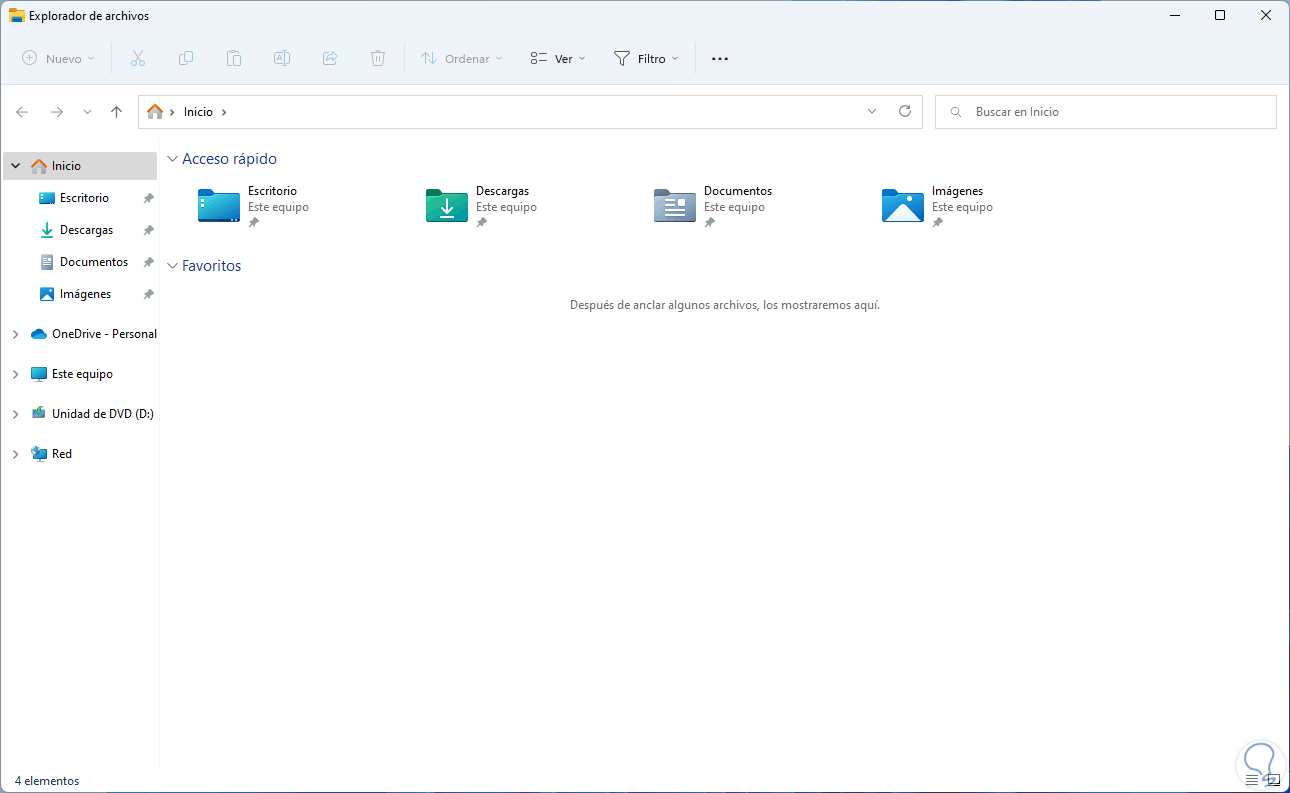Screen dimensions: 1290x793
Task: Click the pin icon beside Documentos in the sidebar
Action: coord(148,262)
